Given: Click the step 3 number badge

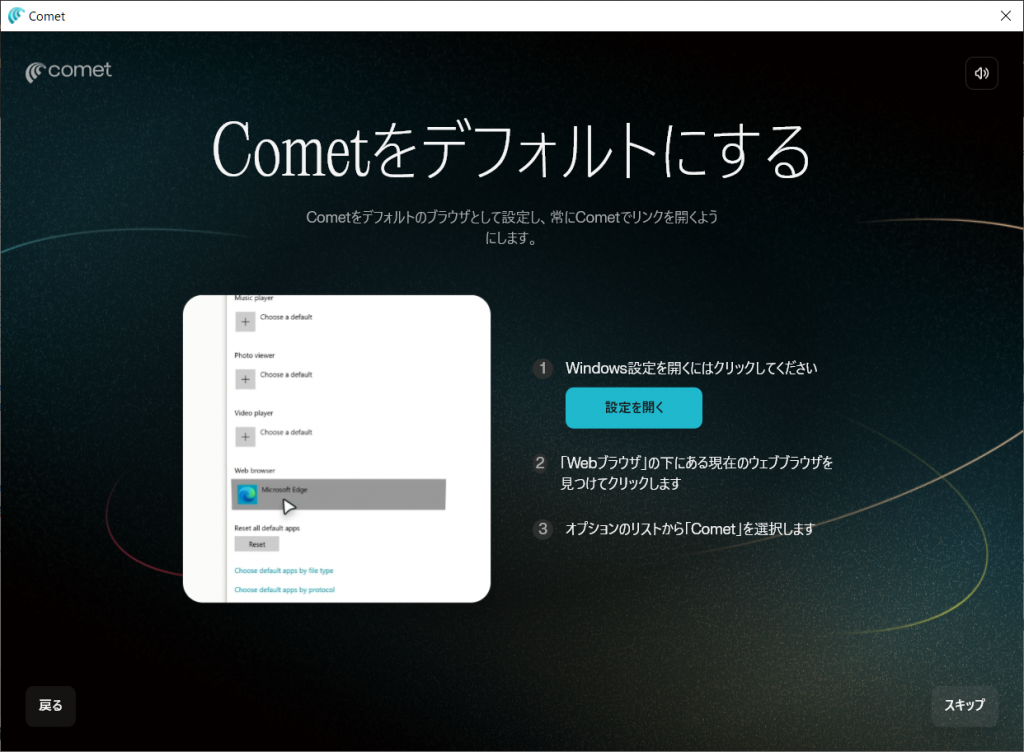Looking at the screenshot, I should tap(543, 530).
